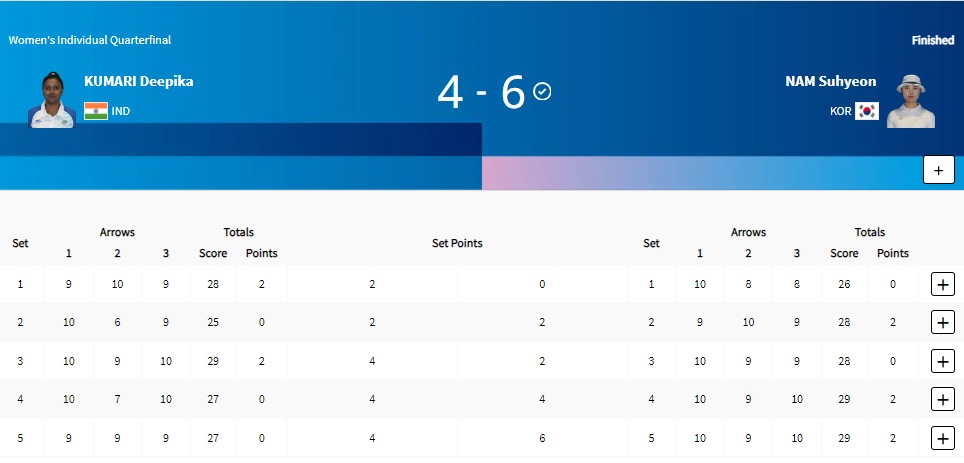Viewport: 964px width, 463px height.
Task: Open Deepika Kumari's athlete photo
Action: coord(52,99)
